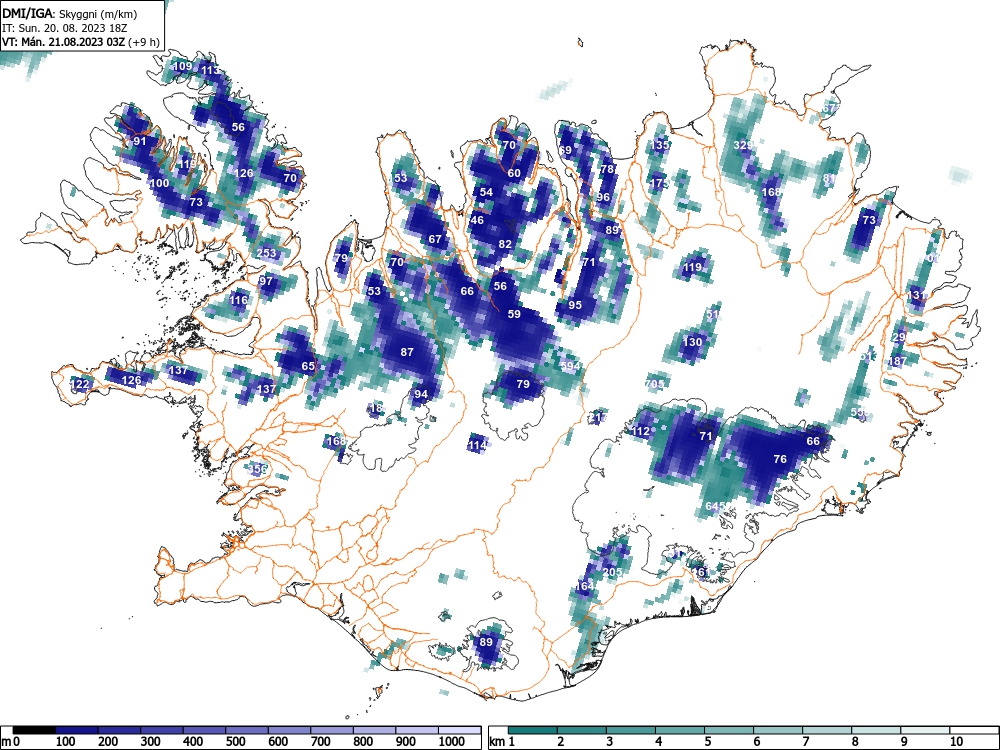Pick the pale lavender swatch between 900 and 1000 m
The height and width of the screenshot is (750, 1000).
(417, 730)
